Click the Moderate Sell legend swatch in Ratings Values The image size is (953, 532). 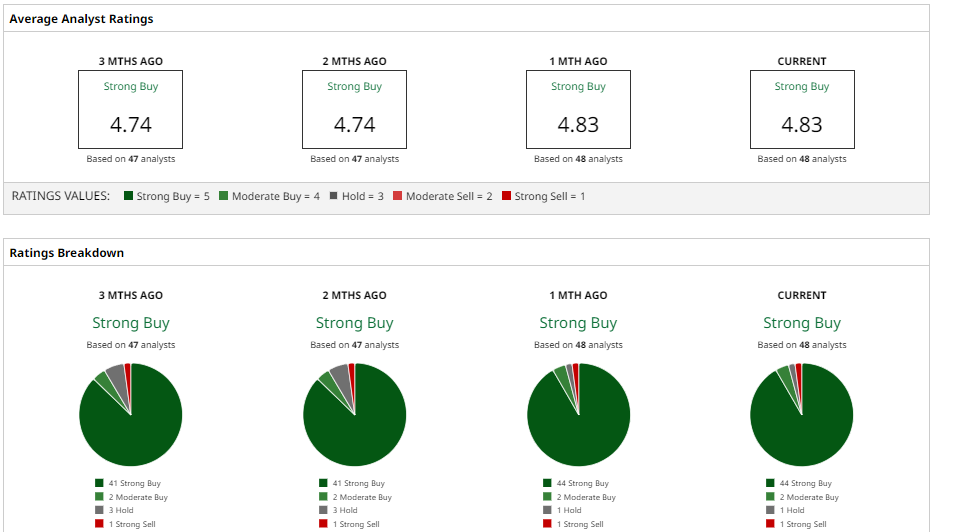click(397, 196)
